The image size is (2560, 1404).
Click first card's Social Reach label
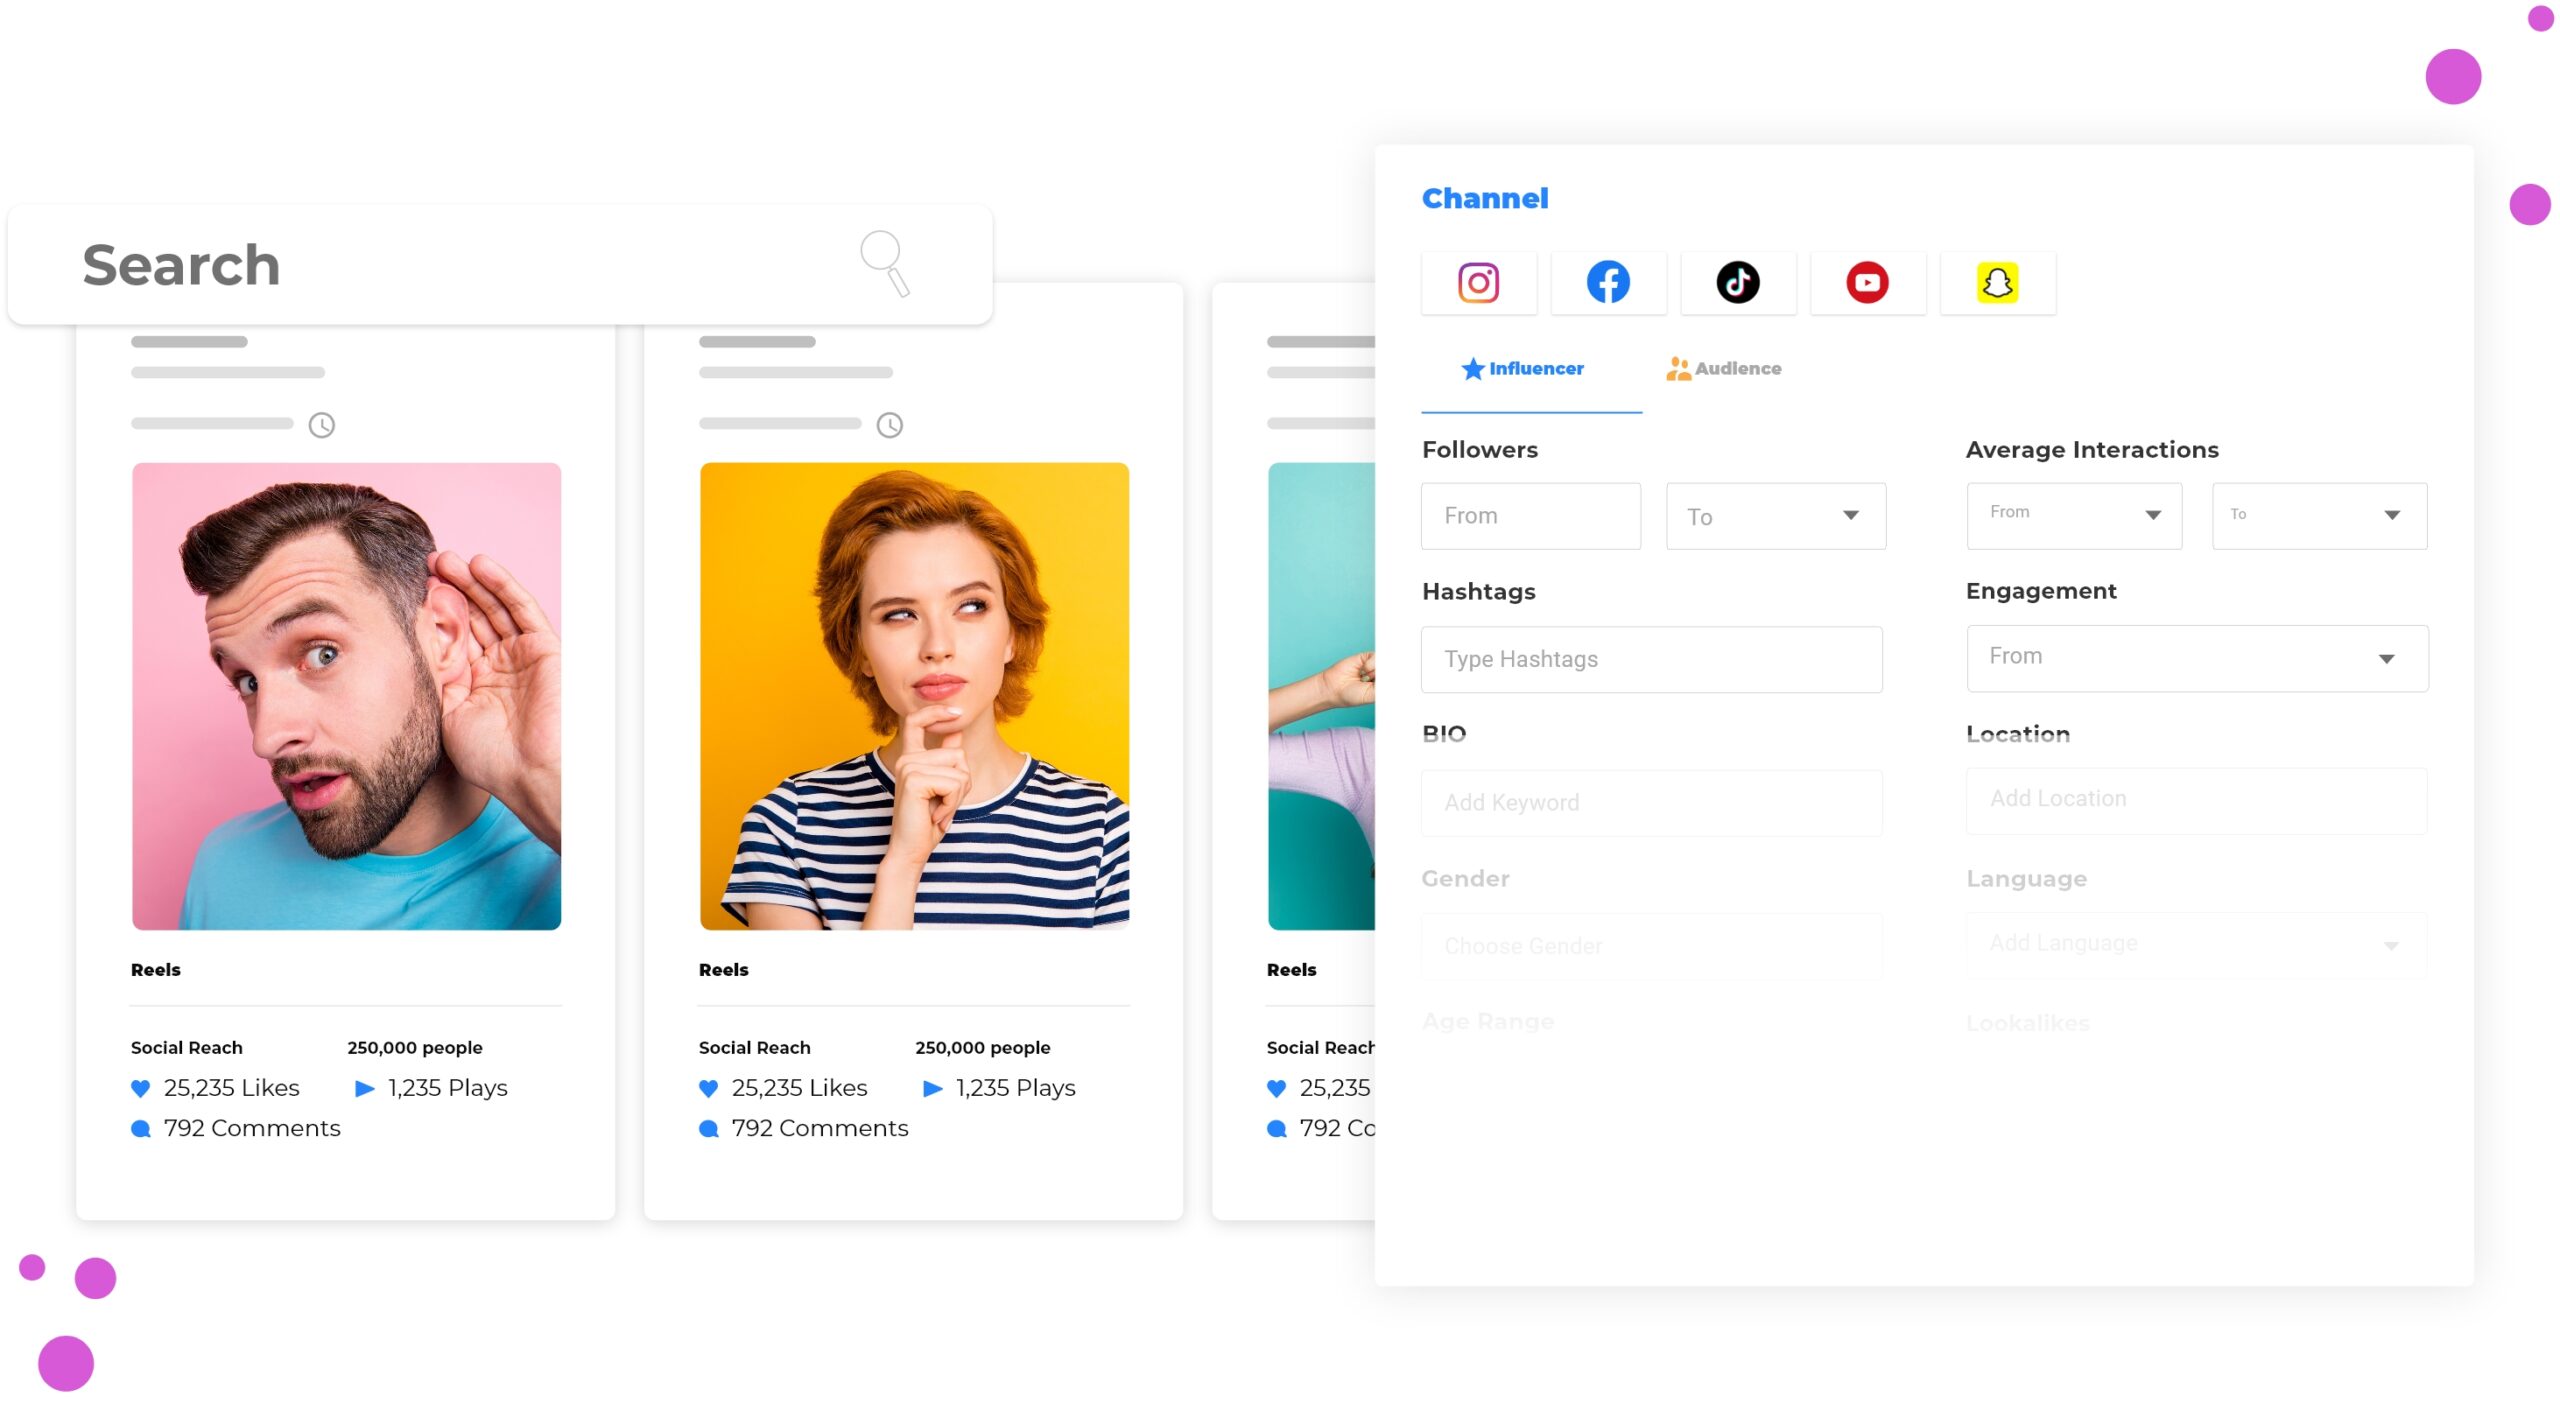187,1048
